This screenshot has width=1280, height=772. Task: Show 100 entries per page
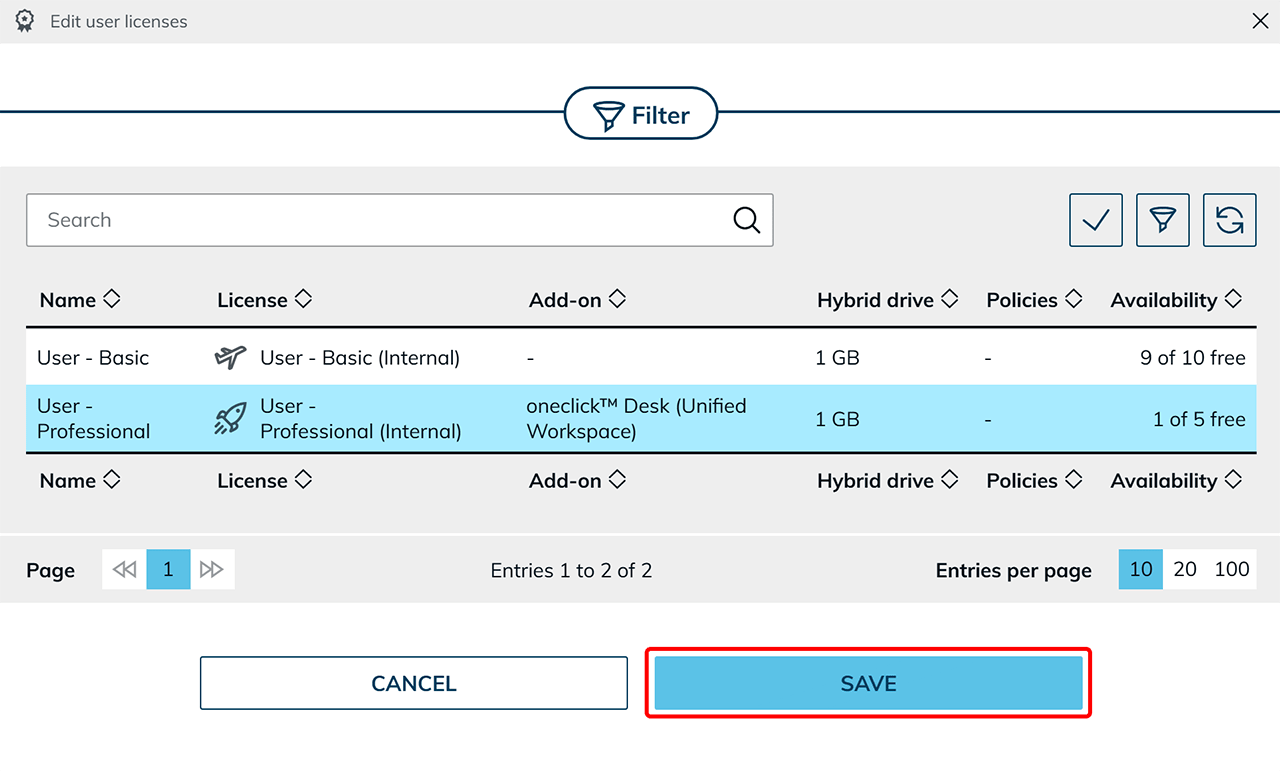1231,570
